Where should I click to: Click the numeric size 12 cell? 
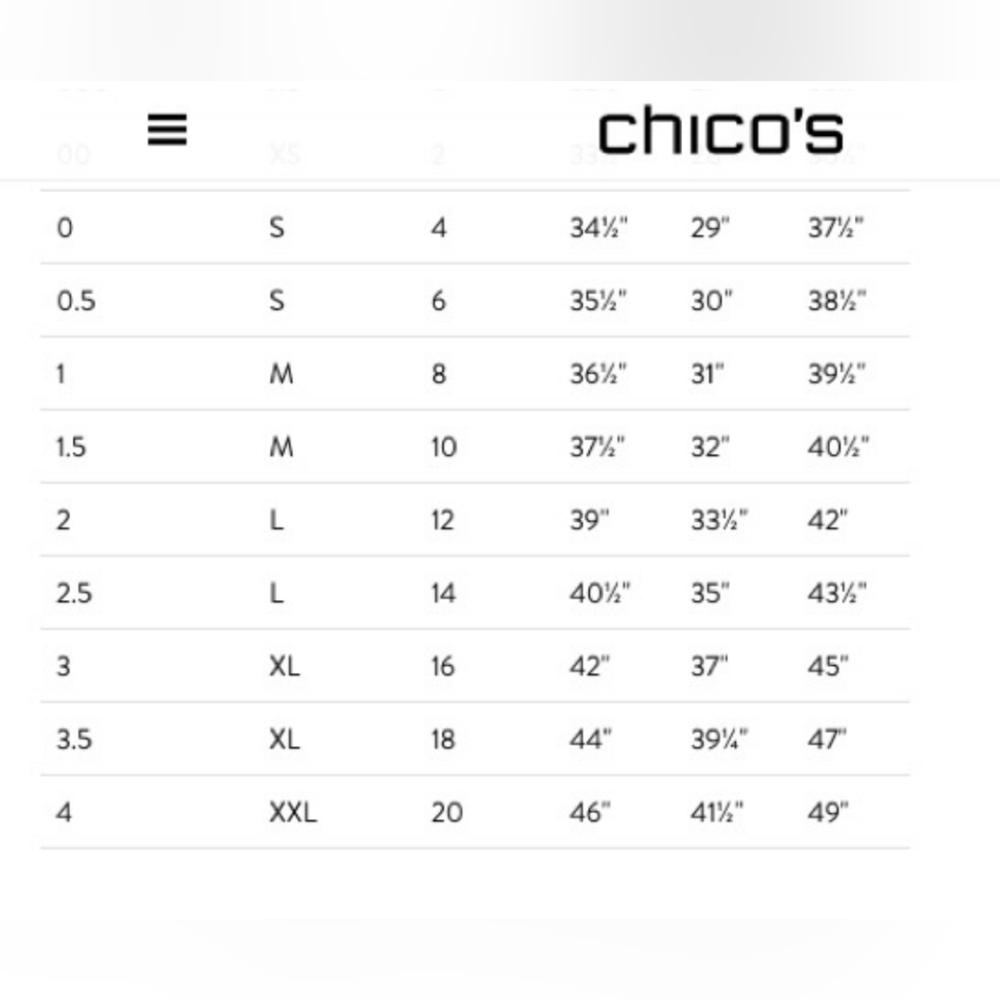442,520
